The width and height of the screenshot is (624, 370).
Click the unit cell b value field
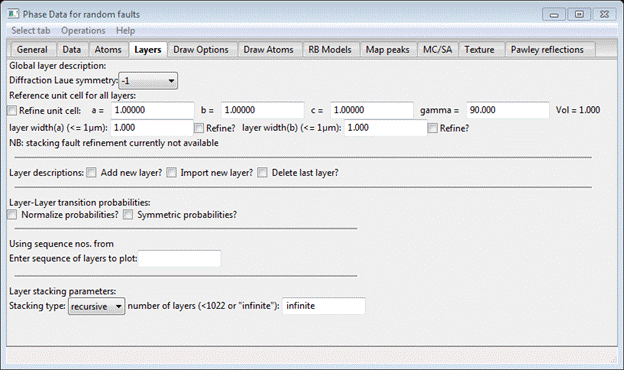pyautogui.click(x=262, y=110)
